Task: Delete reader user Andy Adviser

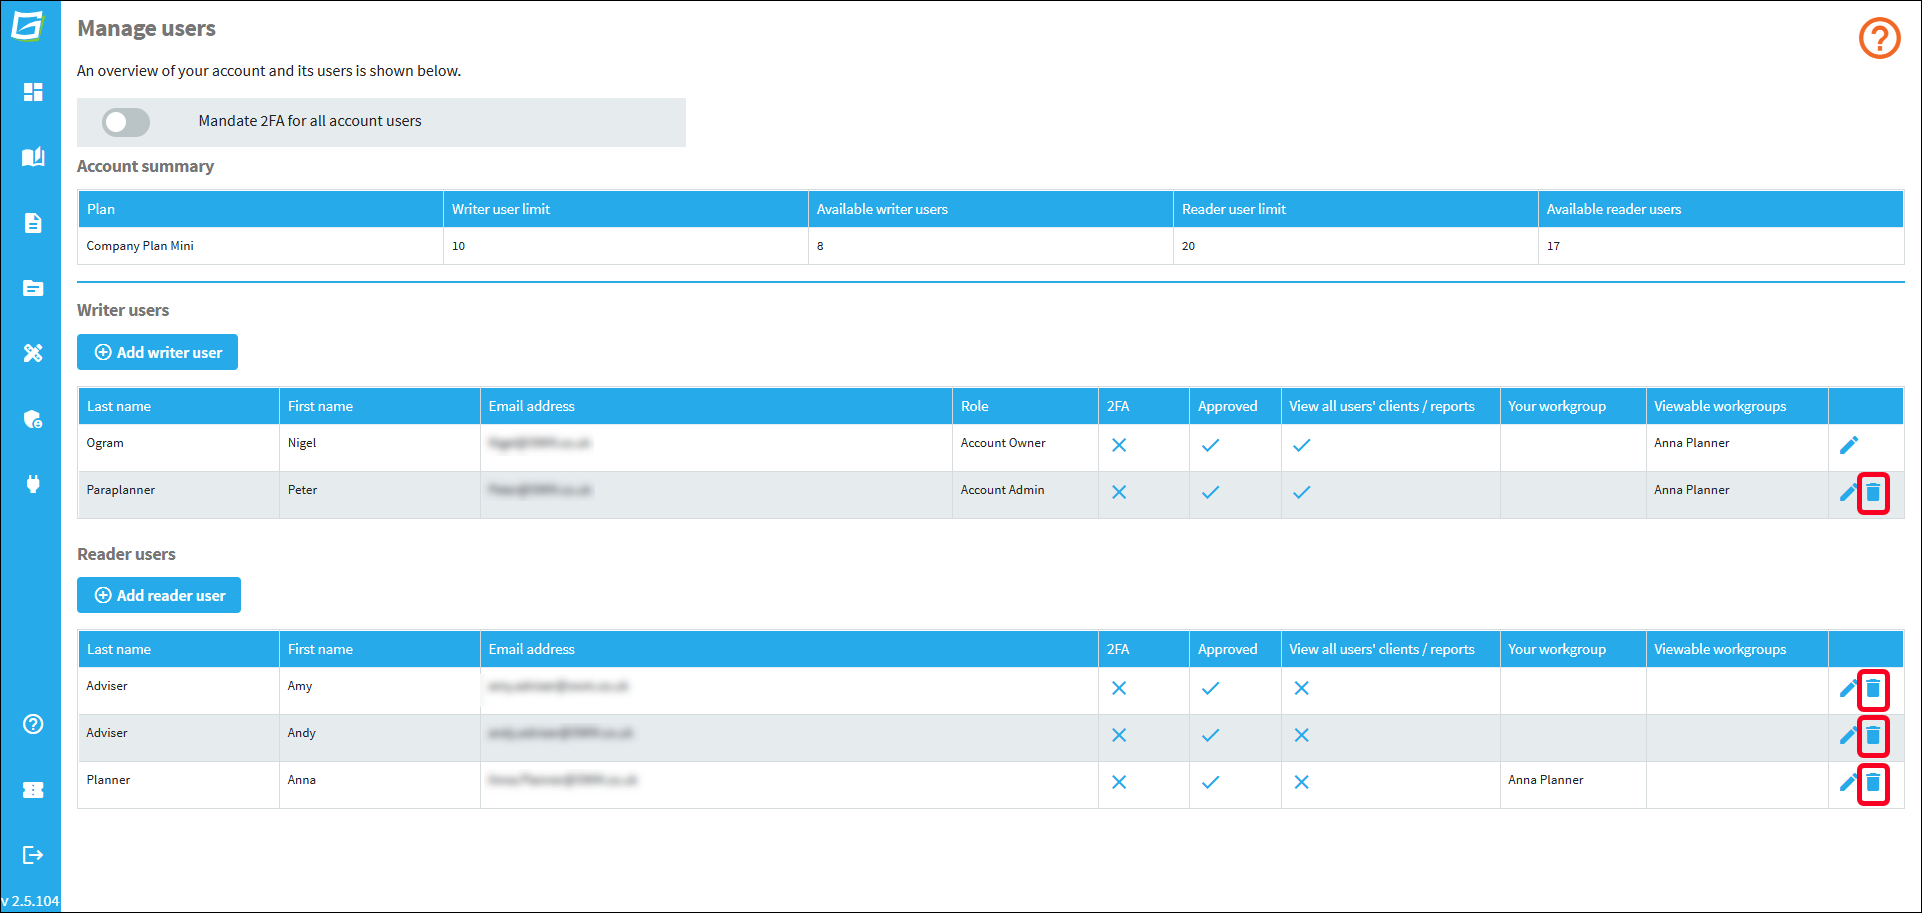Action: click(x=1873, y=735)
